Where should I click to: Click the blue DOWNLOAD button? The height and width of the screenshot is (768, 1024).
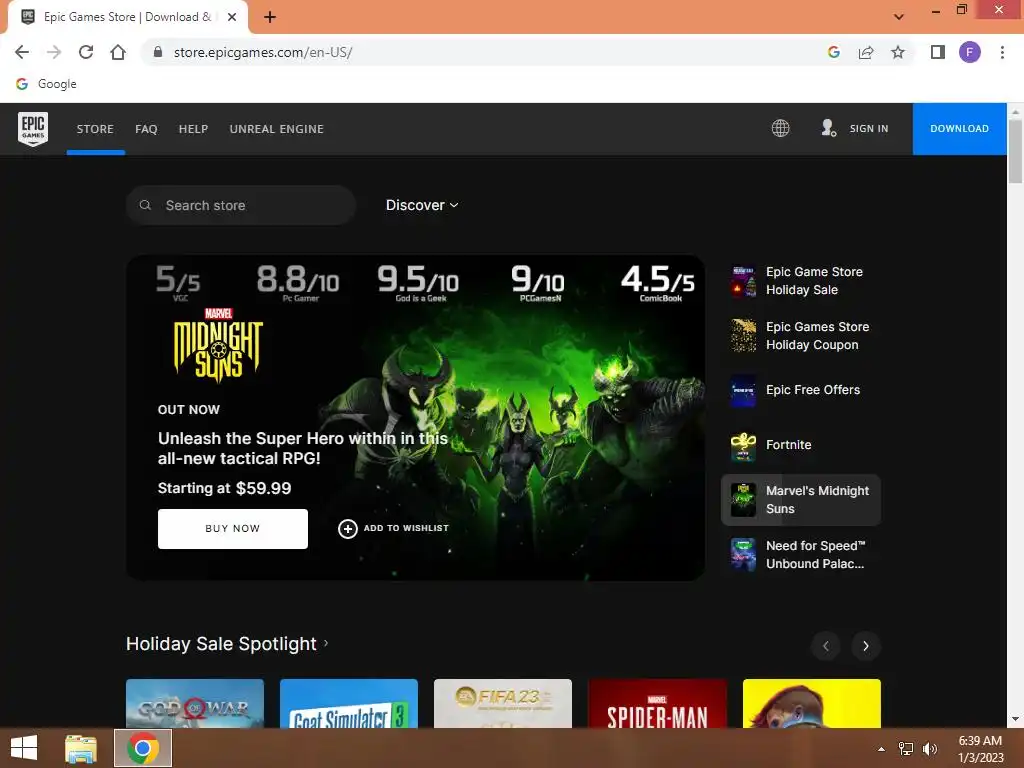pos(959,129)
